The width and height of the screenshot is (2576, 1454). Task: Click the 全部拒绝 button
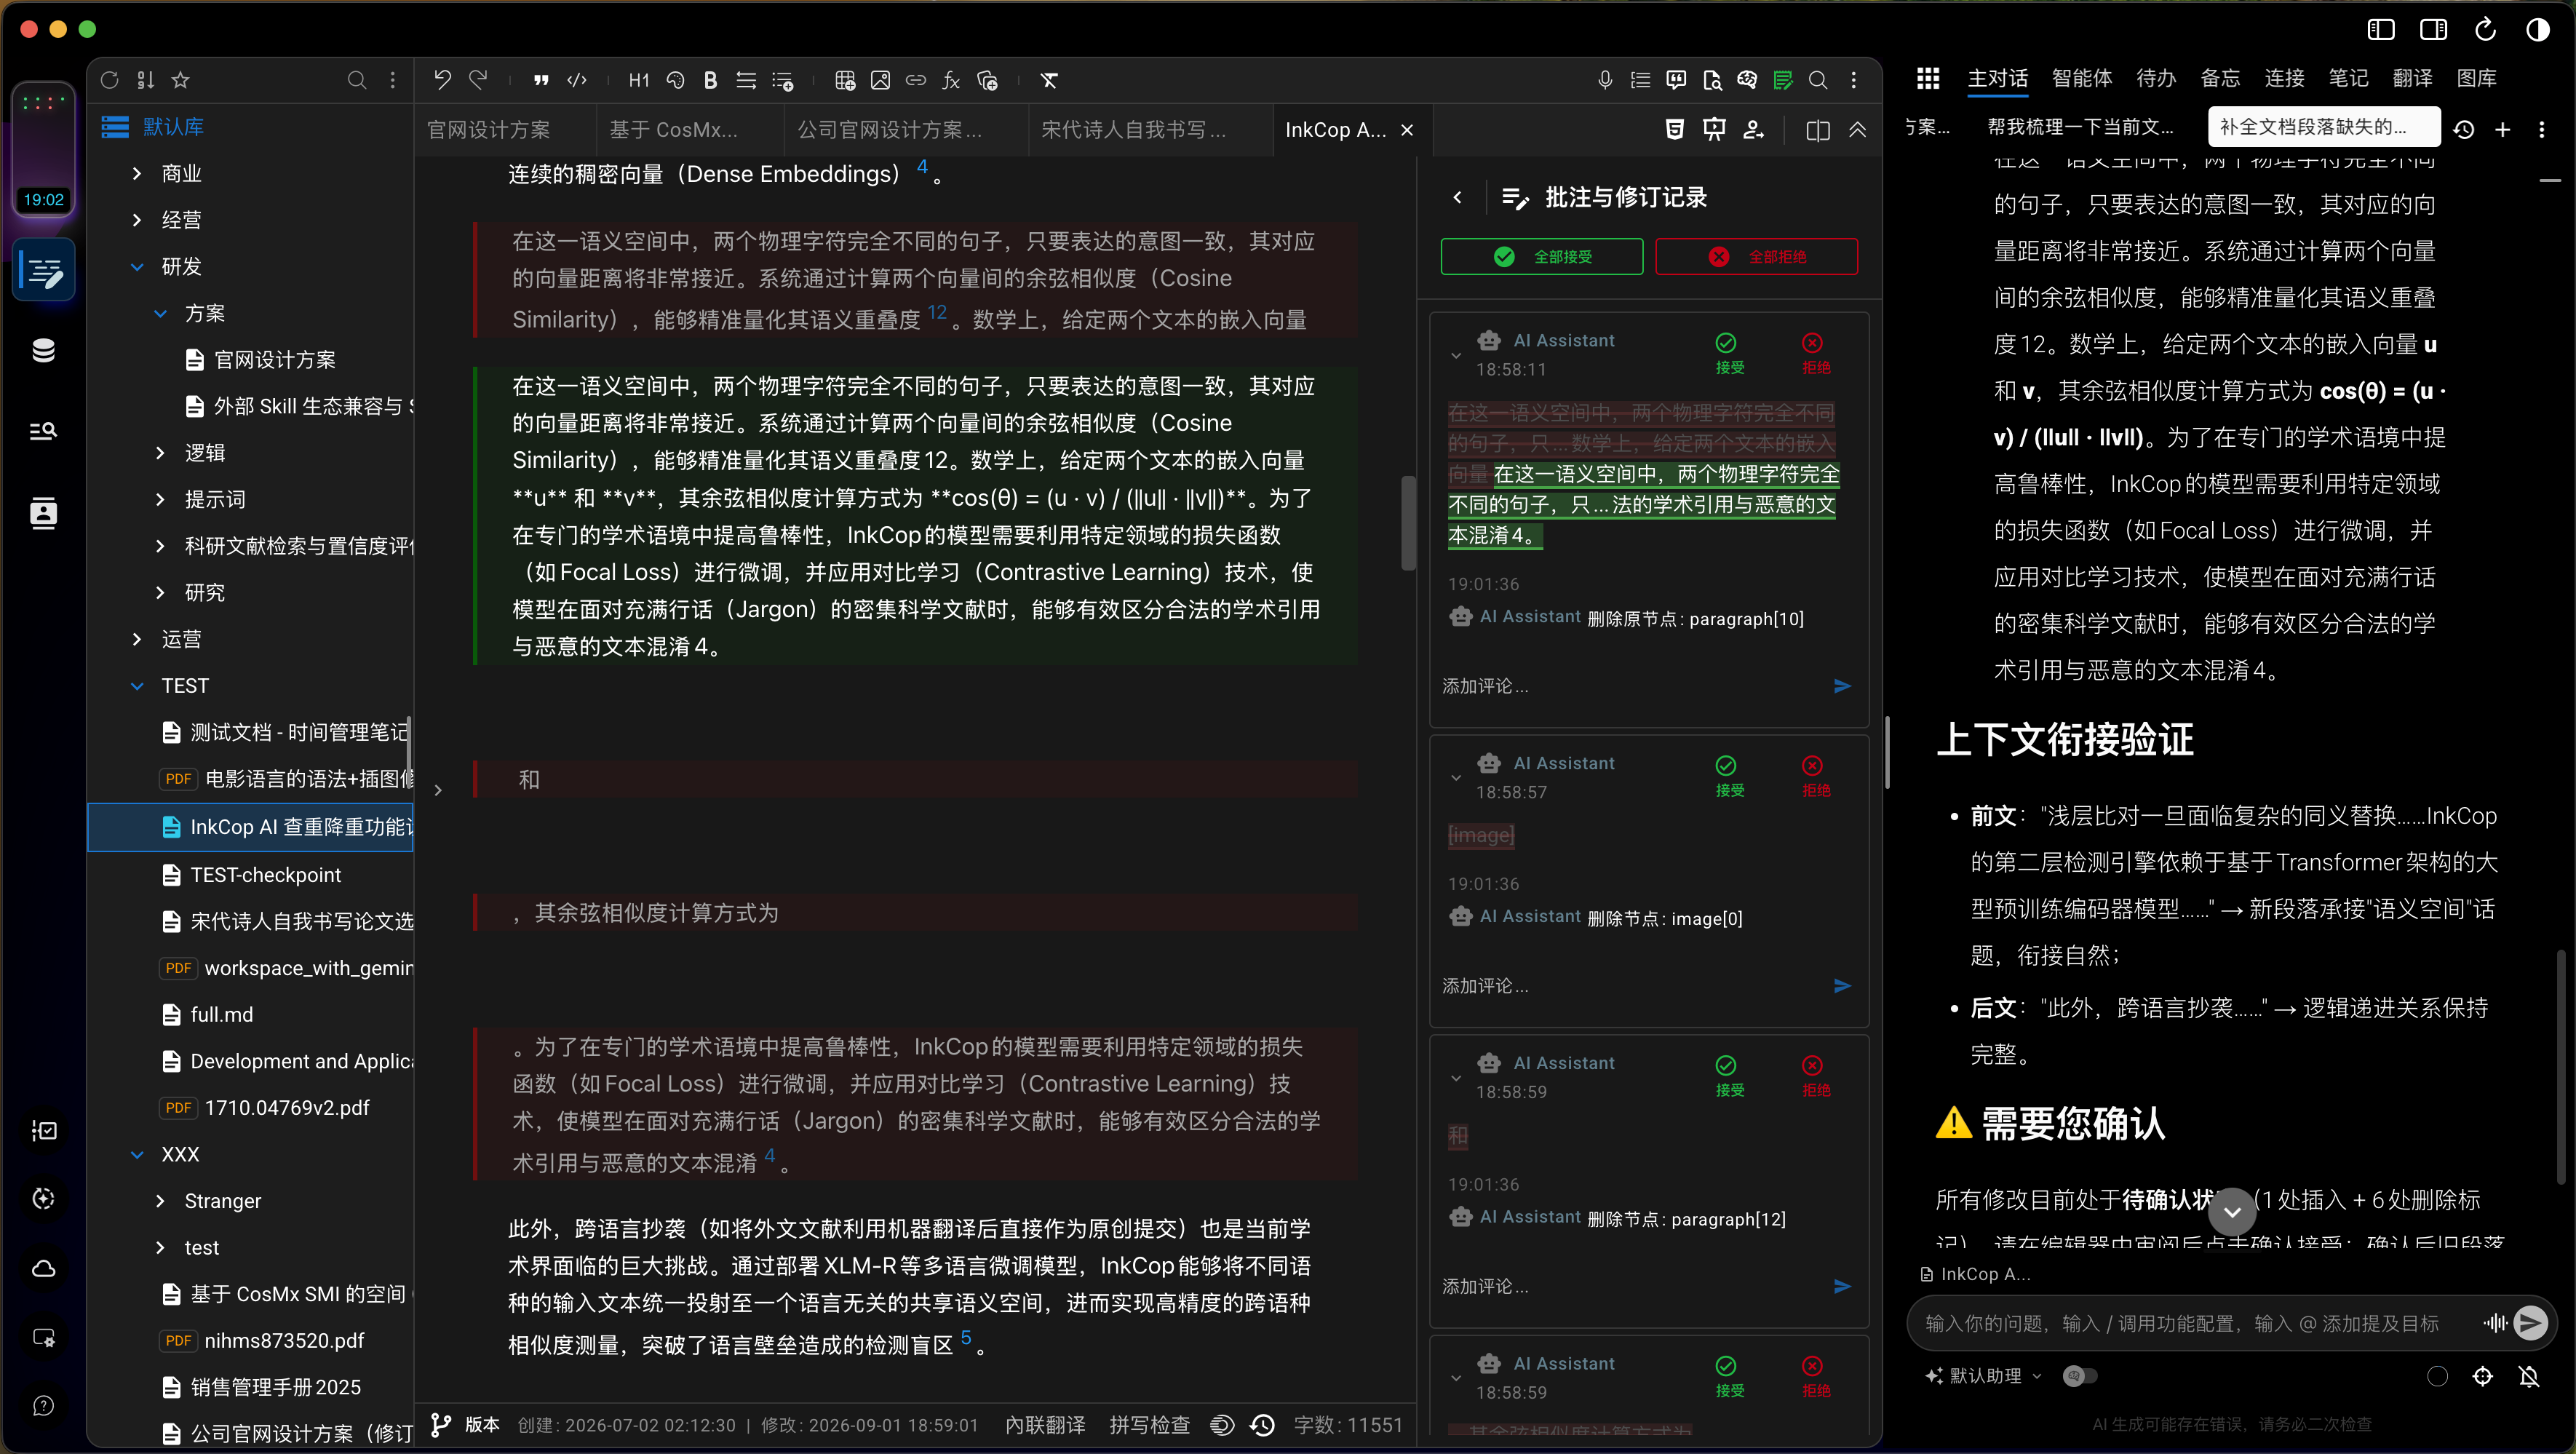pos(1756,257)
